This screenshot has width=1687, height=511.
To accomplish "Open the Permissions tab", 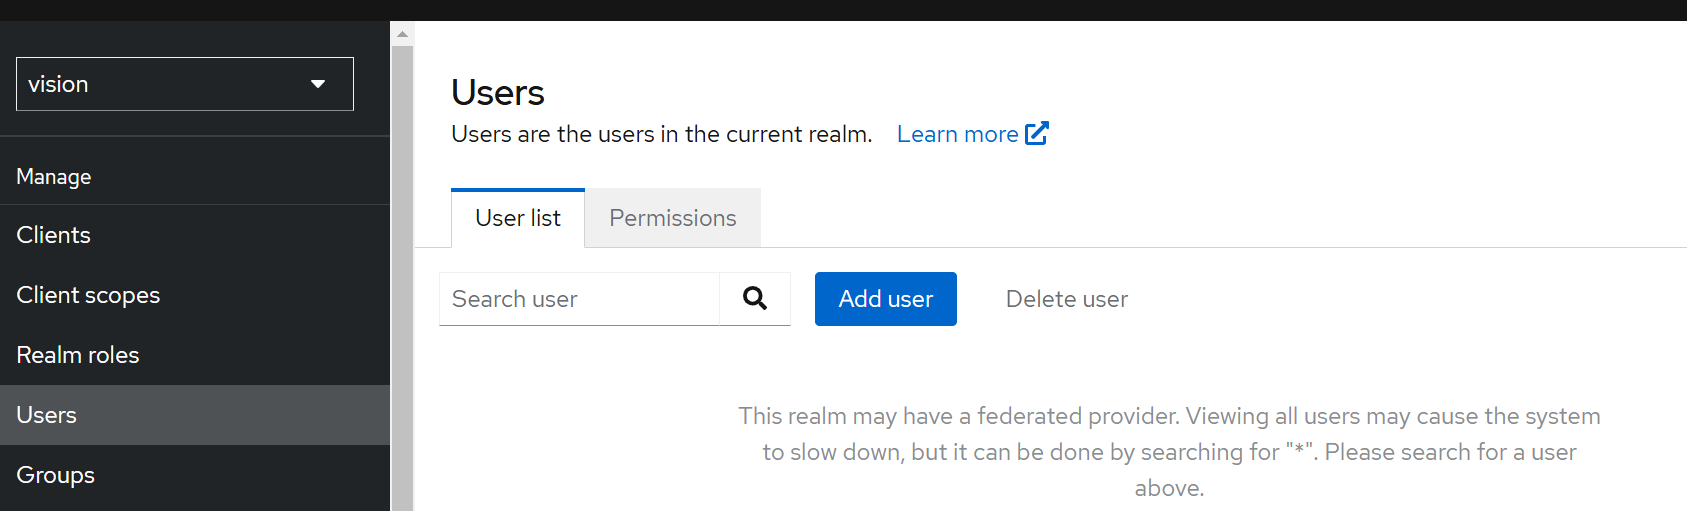I will (672, 218).
